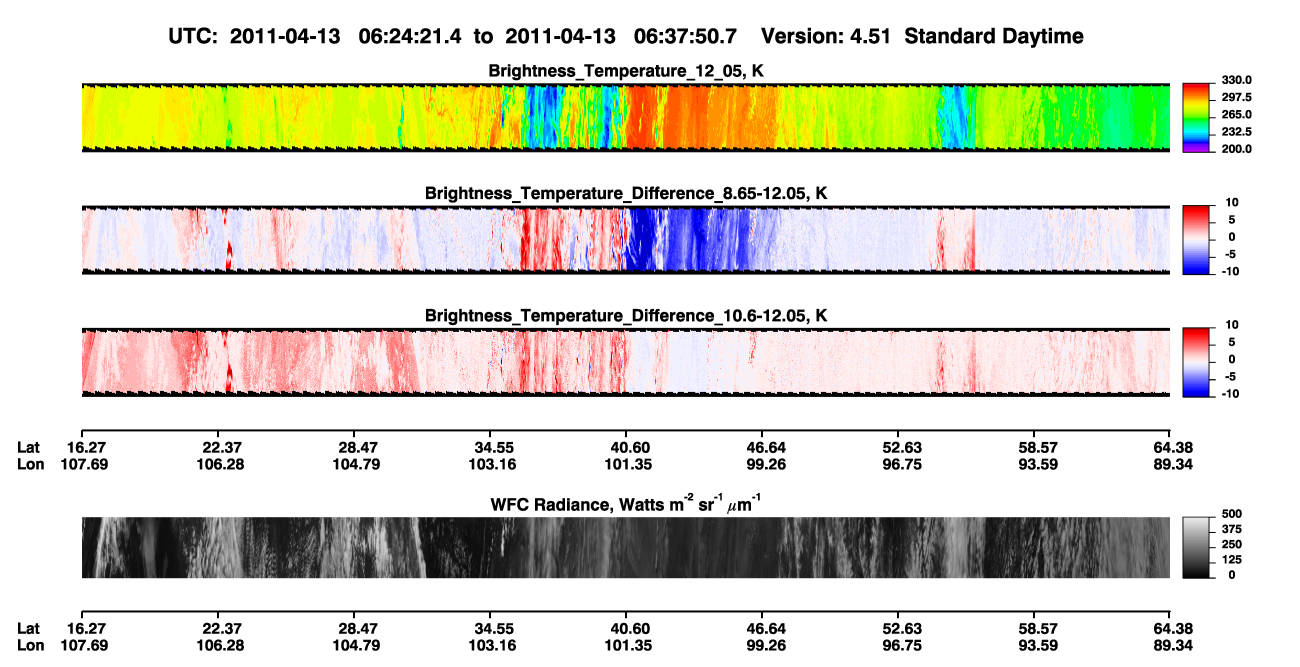Select the 10.6-12.05 difference image strip
Viewport: 1300px width, 667px height.
click(625, 362)
